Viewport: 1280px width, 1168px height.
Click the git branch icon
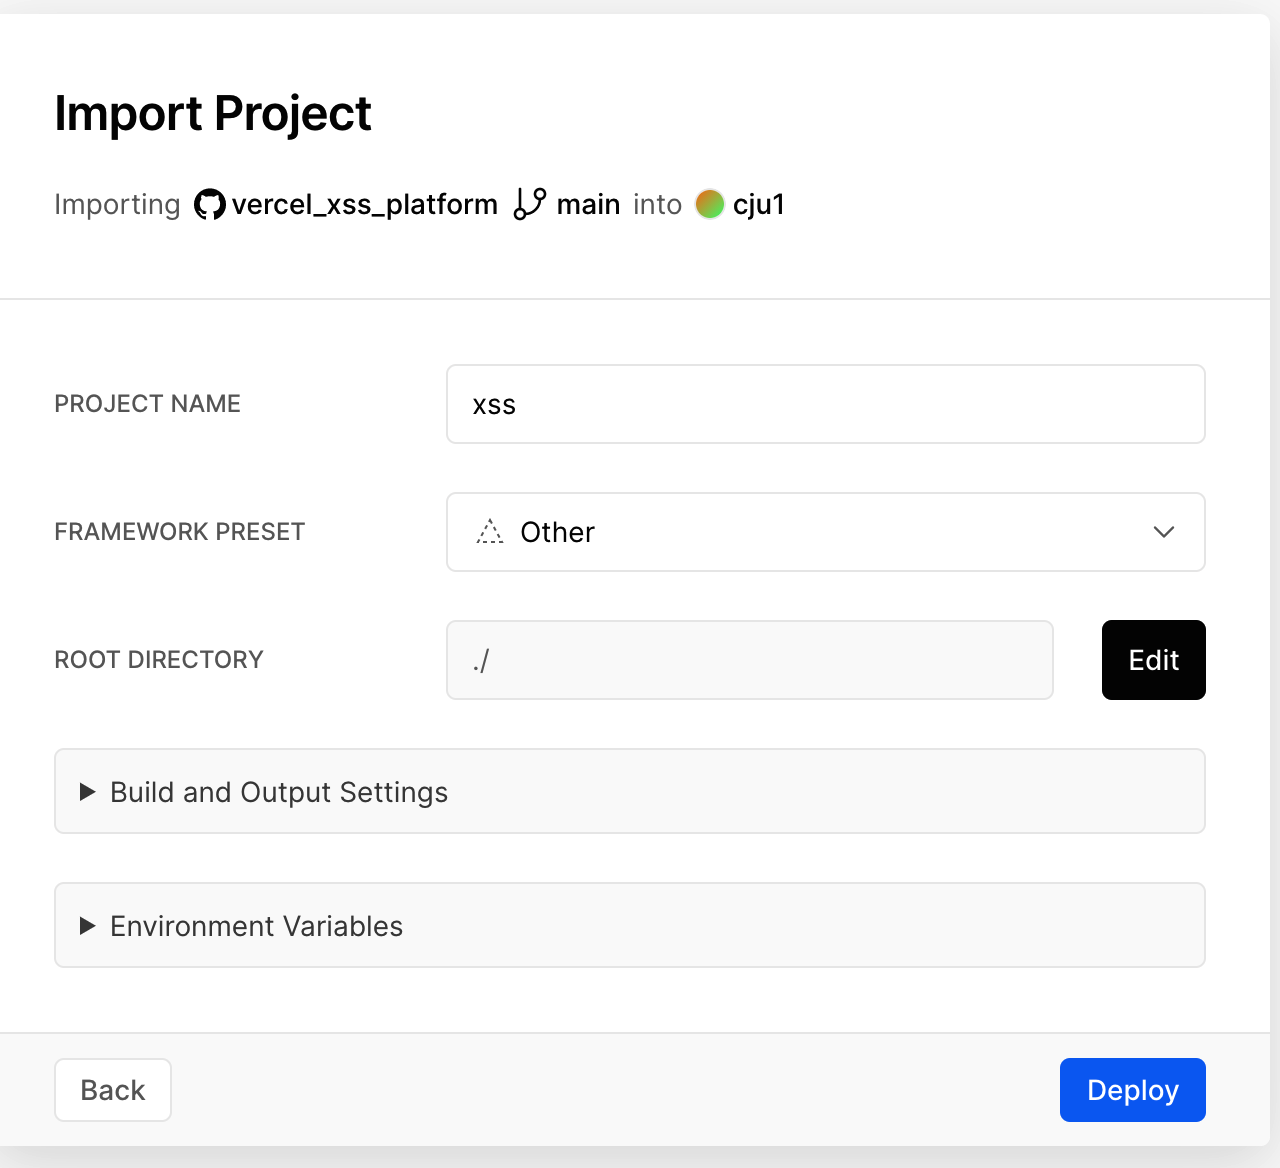click(529, 204)
